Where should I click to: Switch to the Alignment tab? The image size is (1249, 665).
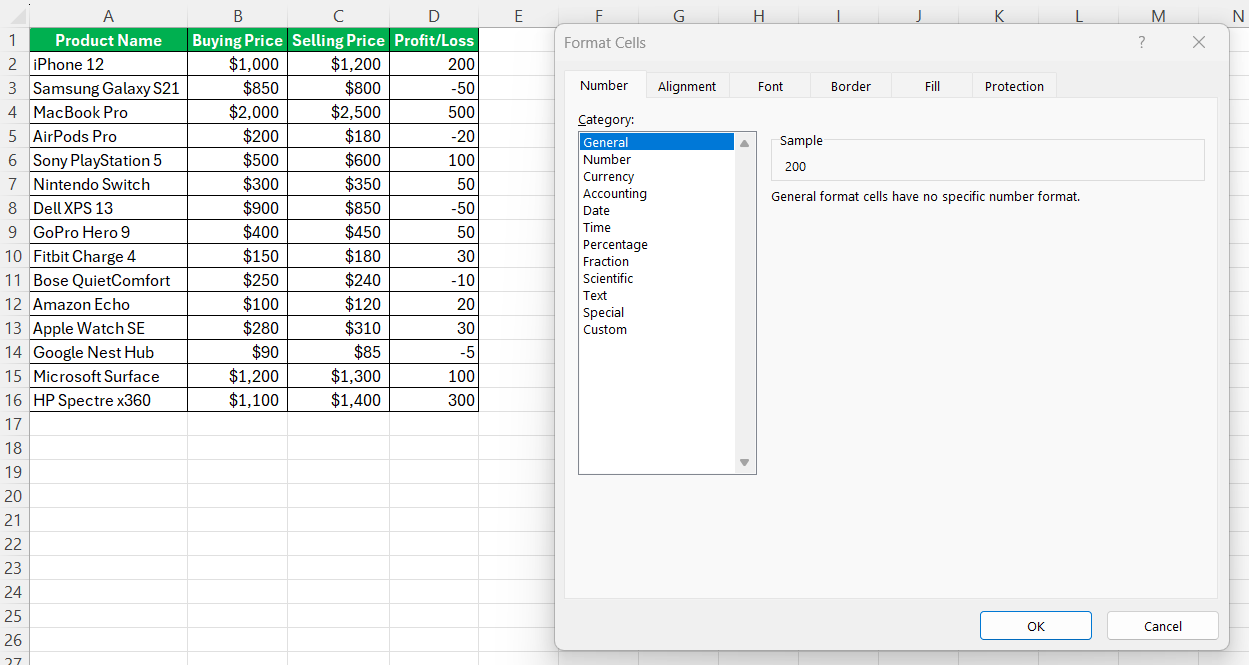[x=687, y=87]
